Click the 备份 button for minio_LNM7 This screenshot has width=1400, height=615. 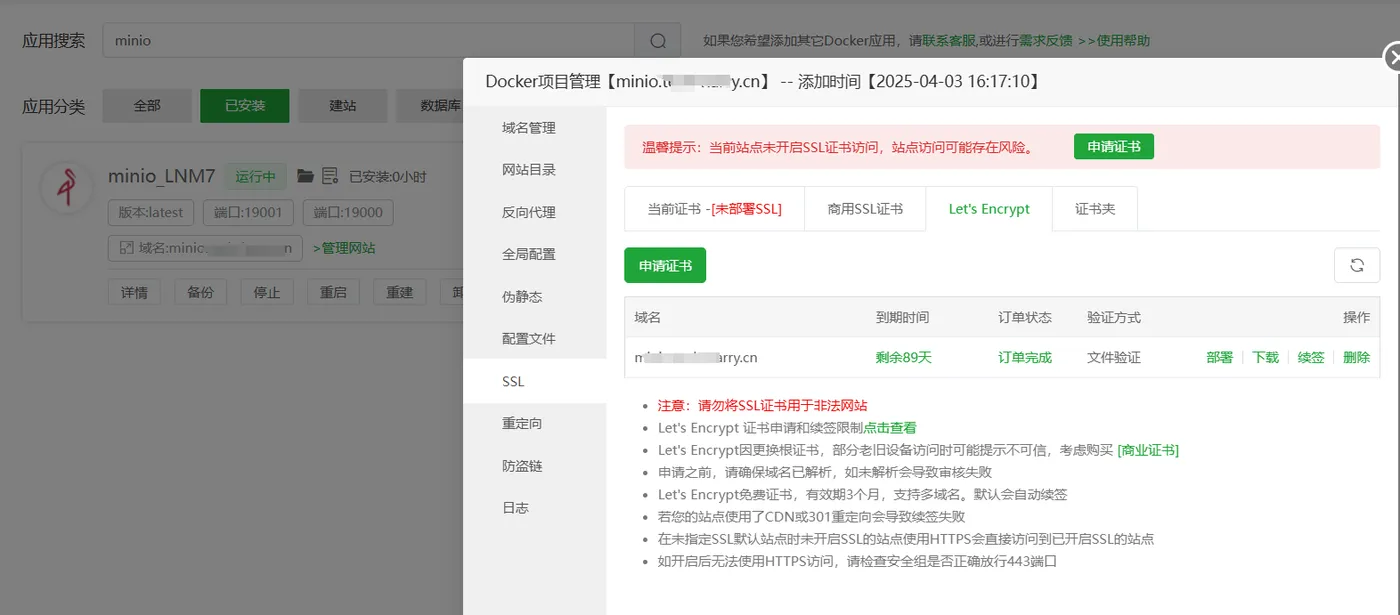click(x=200, y=292)
